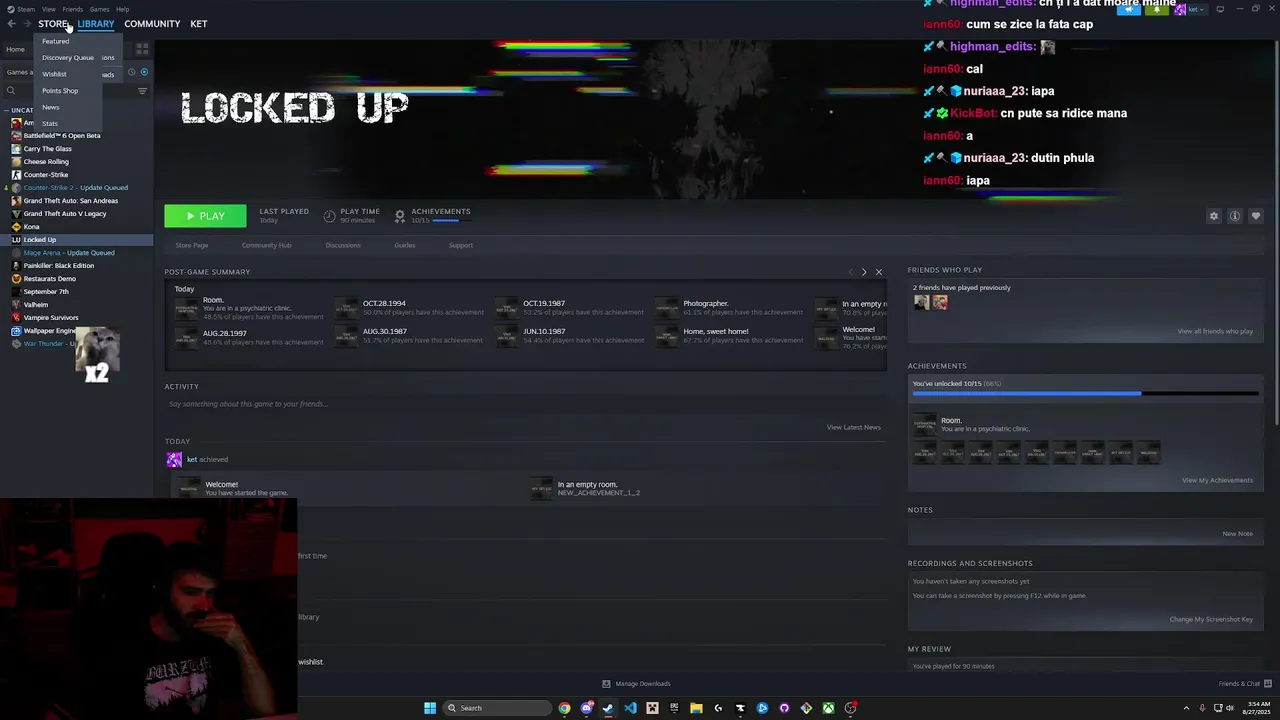The width and height of the screenshot is (1280, 720).
Task: Click New Note button
Action: tap(1237, 533)
